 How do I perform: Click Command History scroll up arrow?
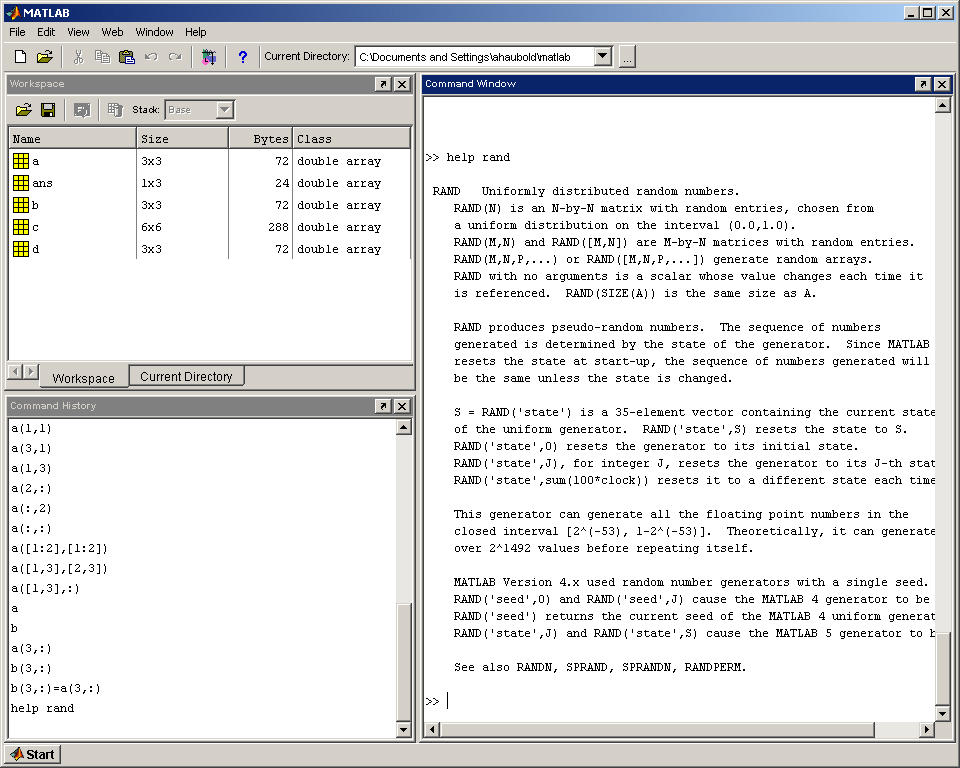click(x=403, y=427)
